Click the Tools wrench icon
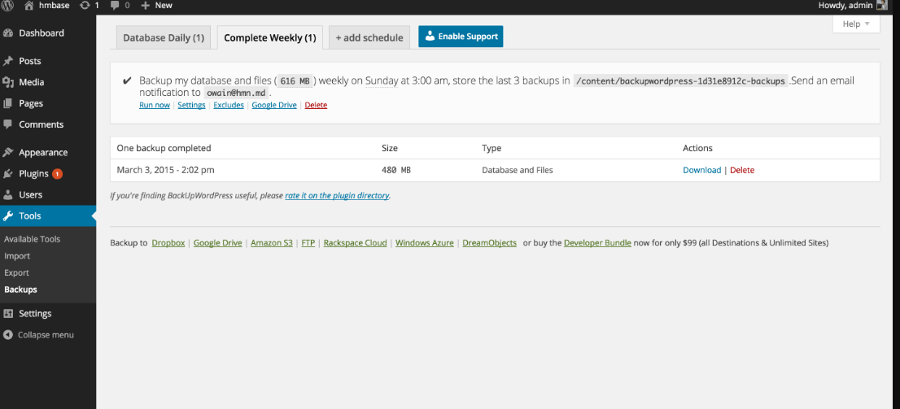The image size is (900, 409). click(x=7, y=216)
